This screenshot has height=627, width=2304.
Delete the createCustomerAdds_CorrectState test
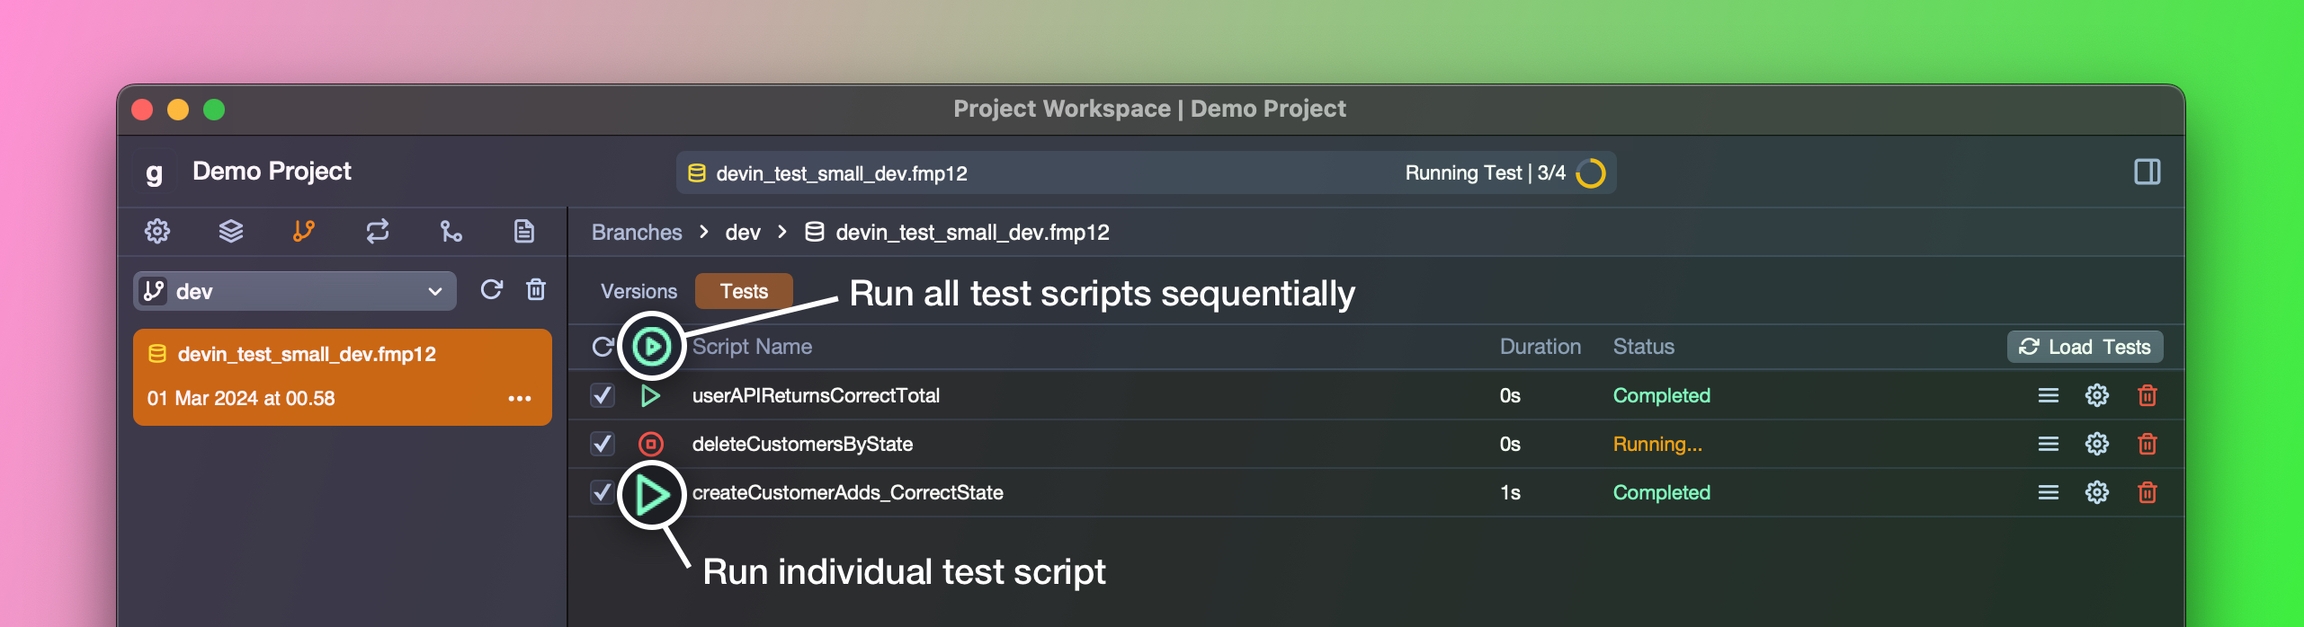pyautogui.click(x=2147, y=492)
